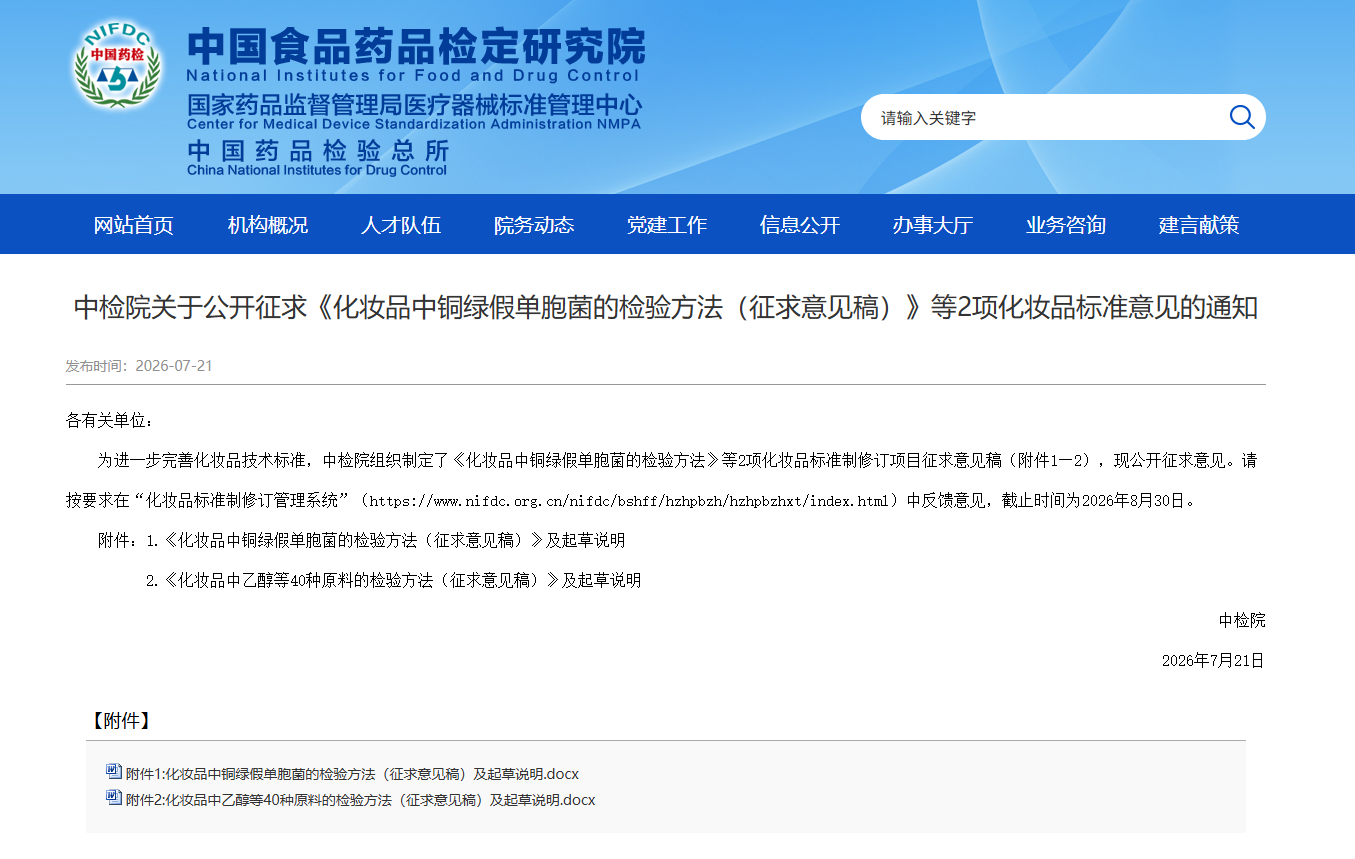Image resolution: width=1355 pixels, height=859 pixels.
Task: Select 人才队伍 in the navigation bar
Action: click(x=401, y=225)
